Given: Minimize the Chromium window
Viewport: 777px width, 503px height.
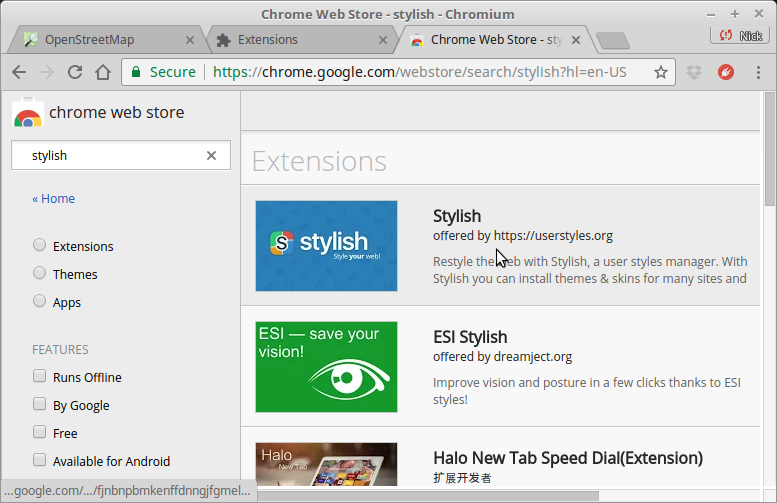Looking at the screenshot, I should click(711, 15).
